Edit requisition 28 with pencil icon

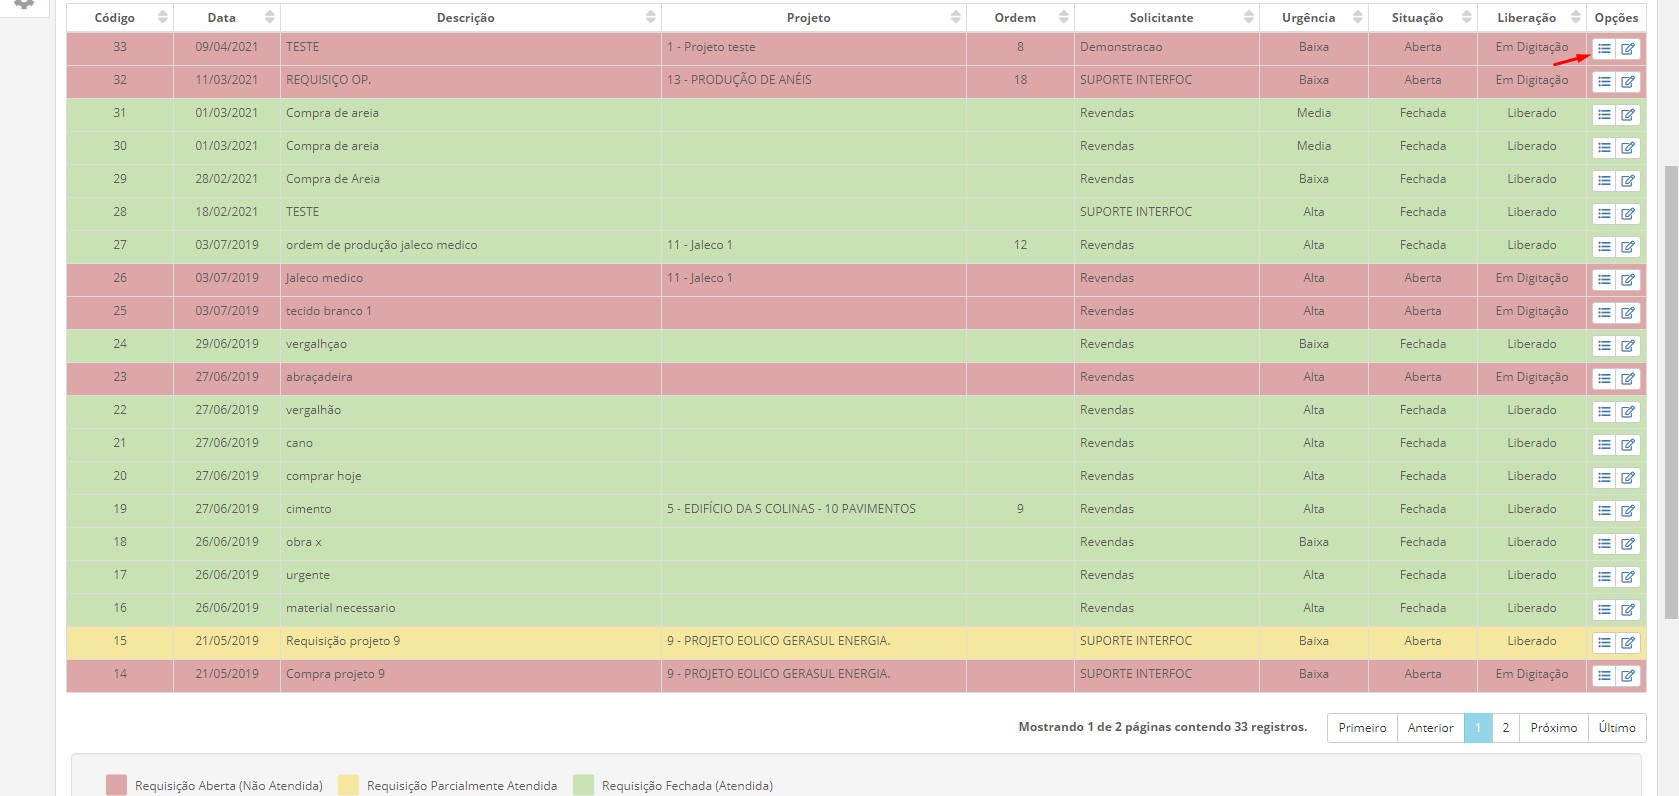(x=1628, y=214)
